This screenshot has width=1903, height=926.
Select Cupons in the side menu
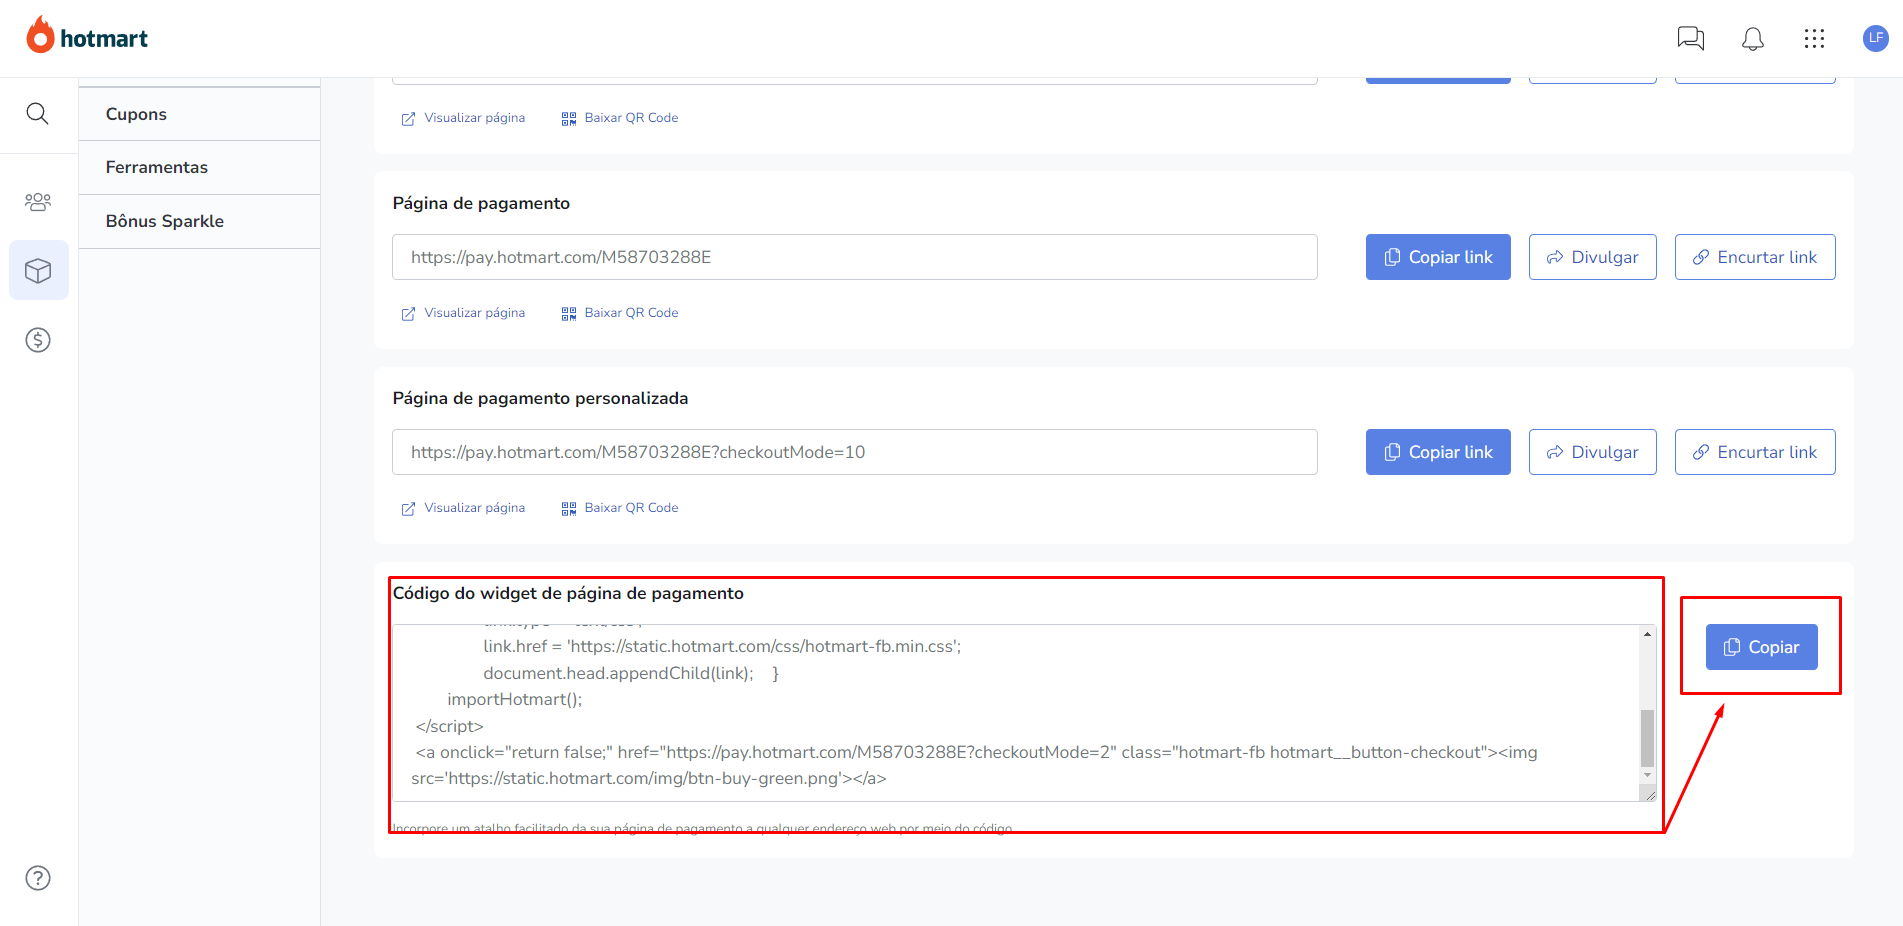click(199, 114)
